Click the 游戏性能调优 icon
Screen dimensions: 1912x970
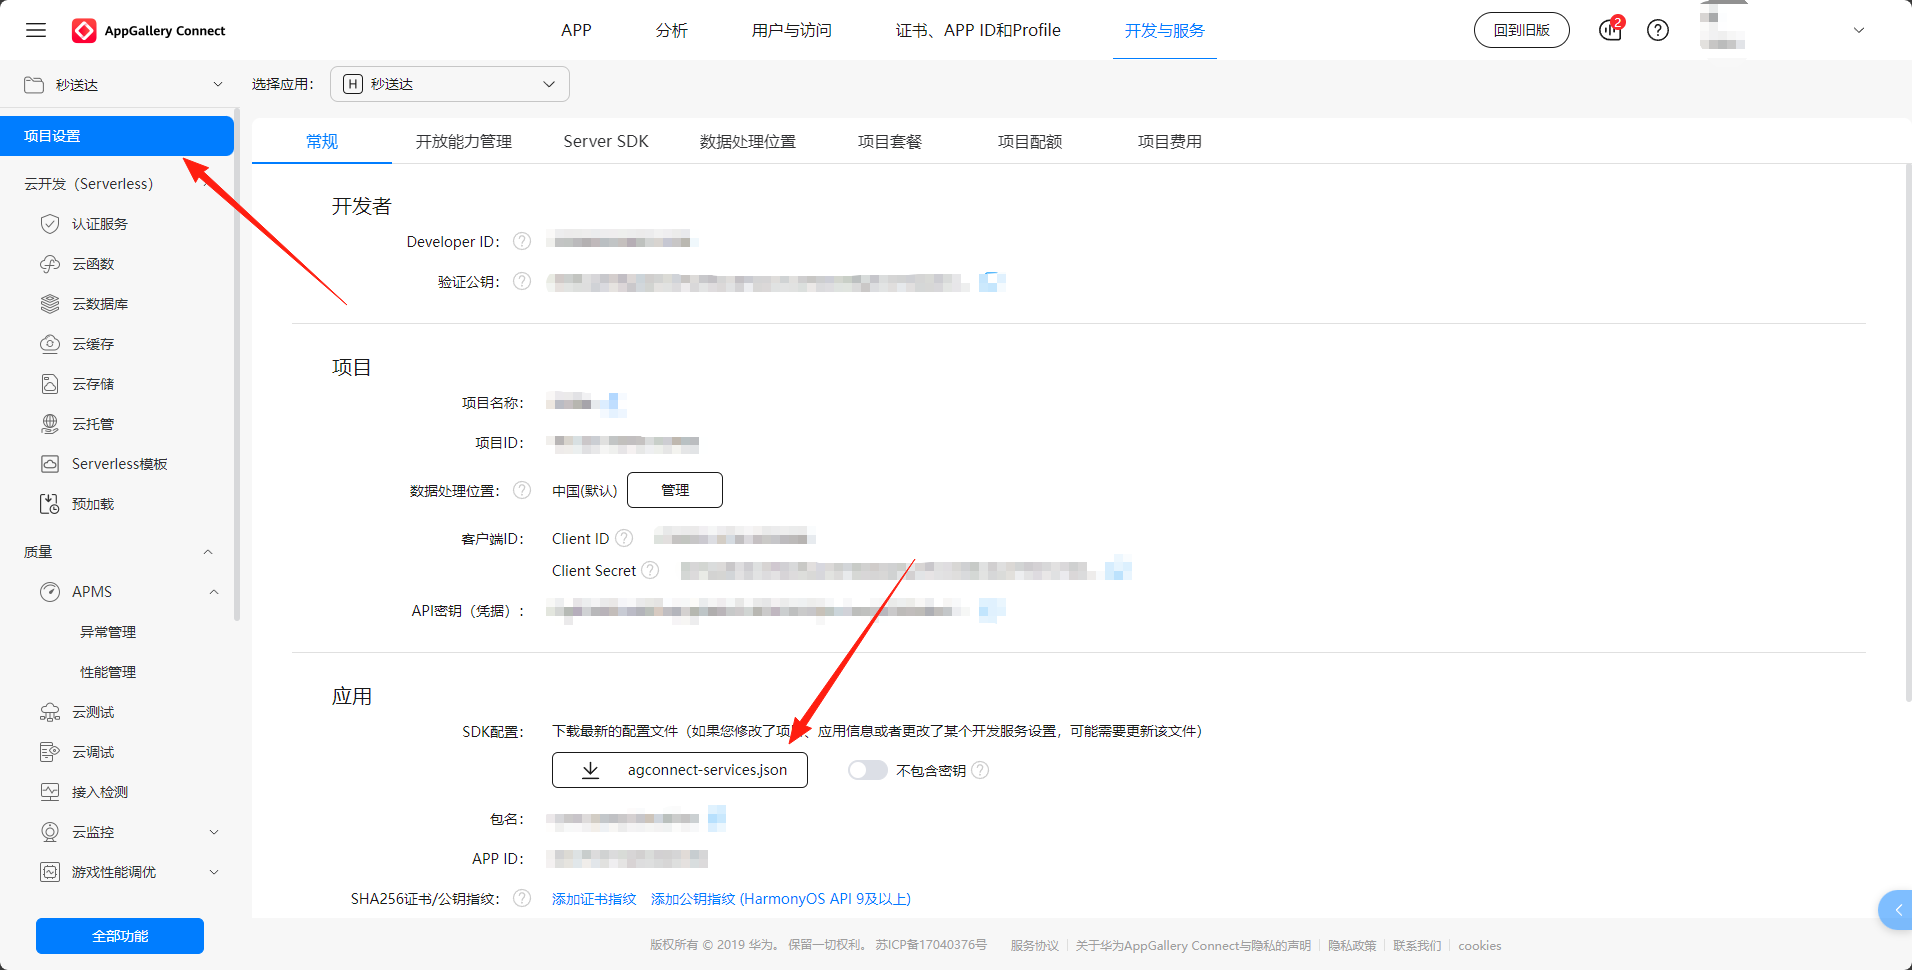(x=50, y=872)
